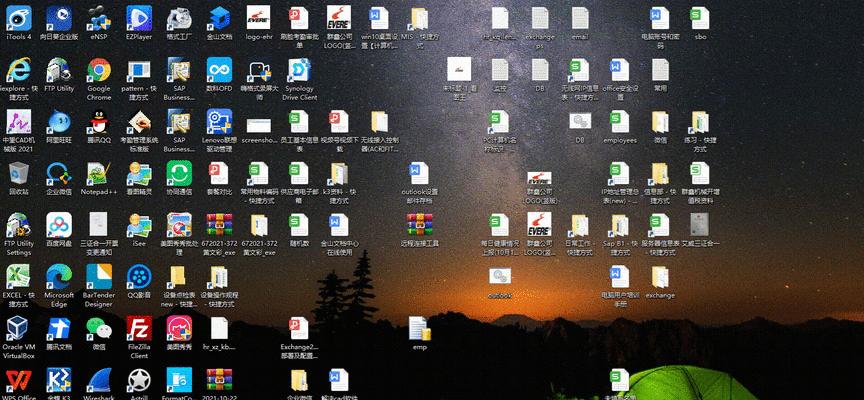This screenshot has height=400, width=864.
Task: Launch Microsoft Edge from the desktop
Action: (59, 277)
